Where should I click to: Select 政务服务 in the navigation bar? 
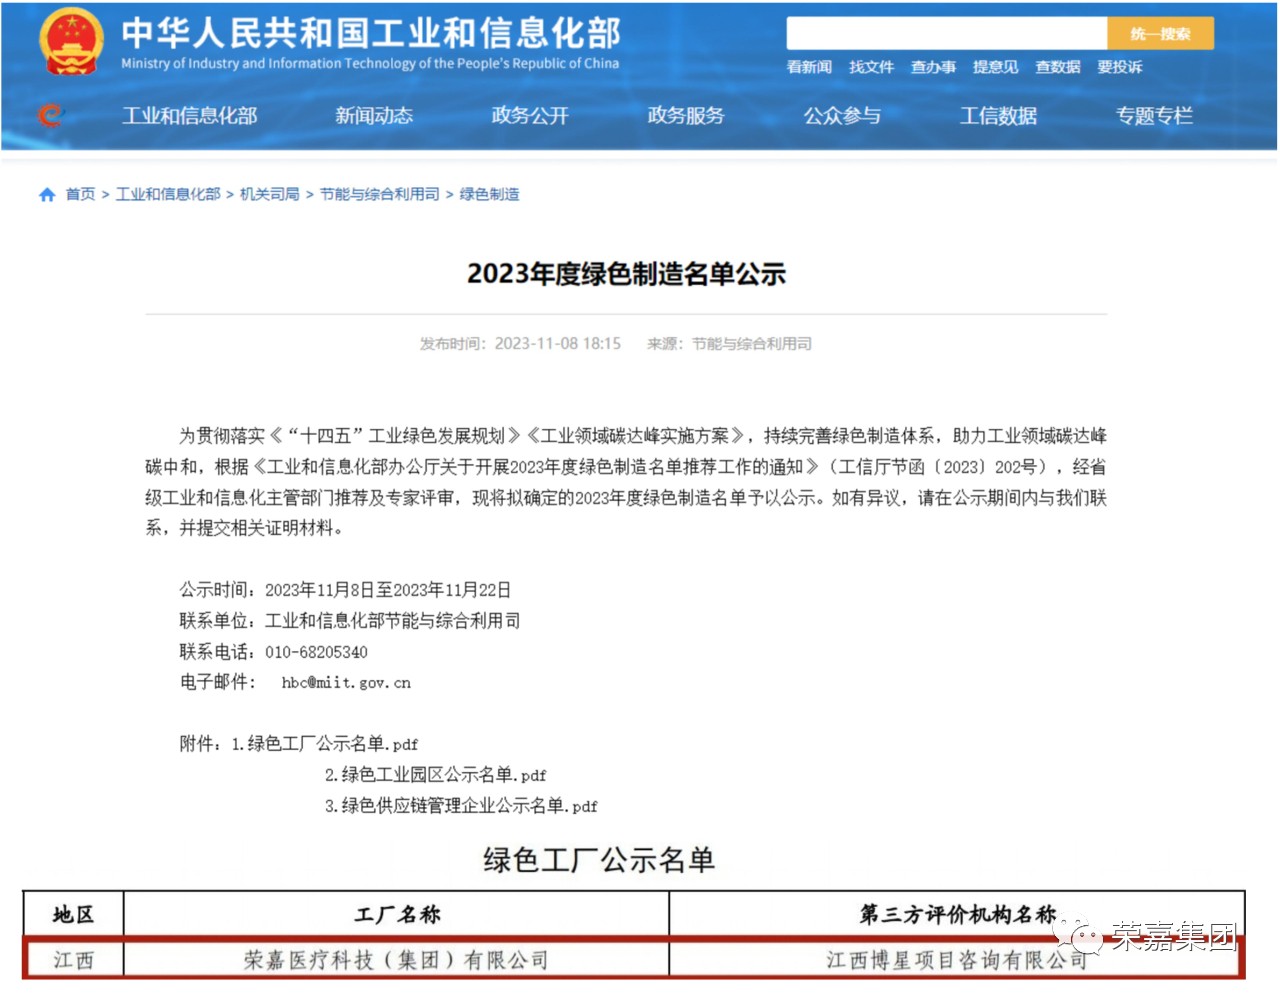[x=686, y=116]
